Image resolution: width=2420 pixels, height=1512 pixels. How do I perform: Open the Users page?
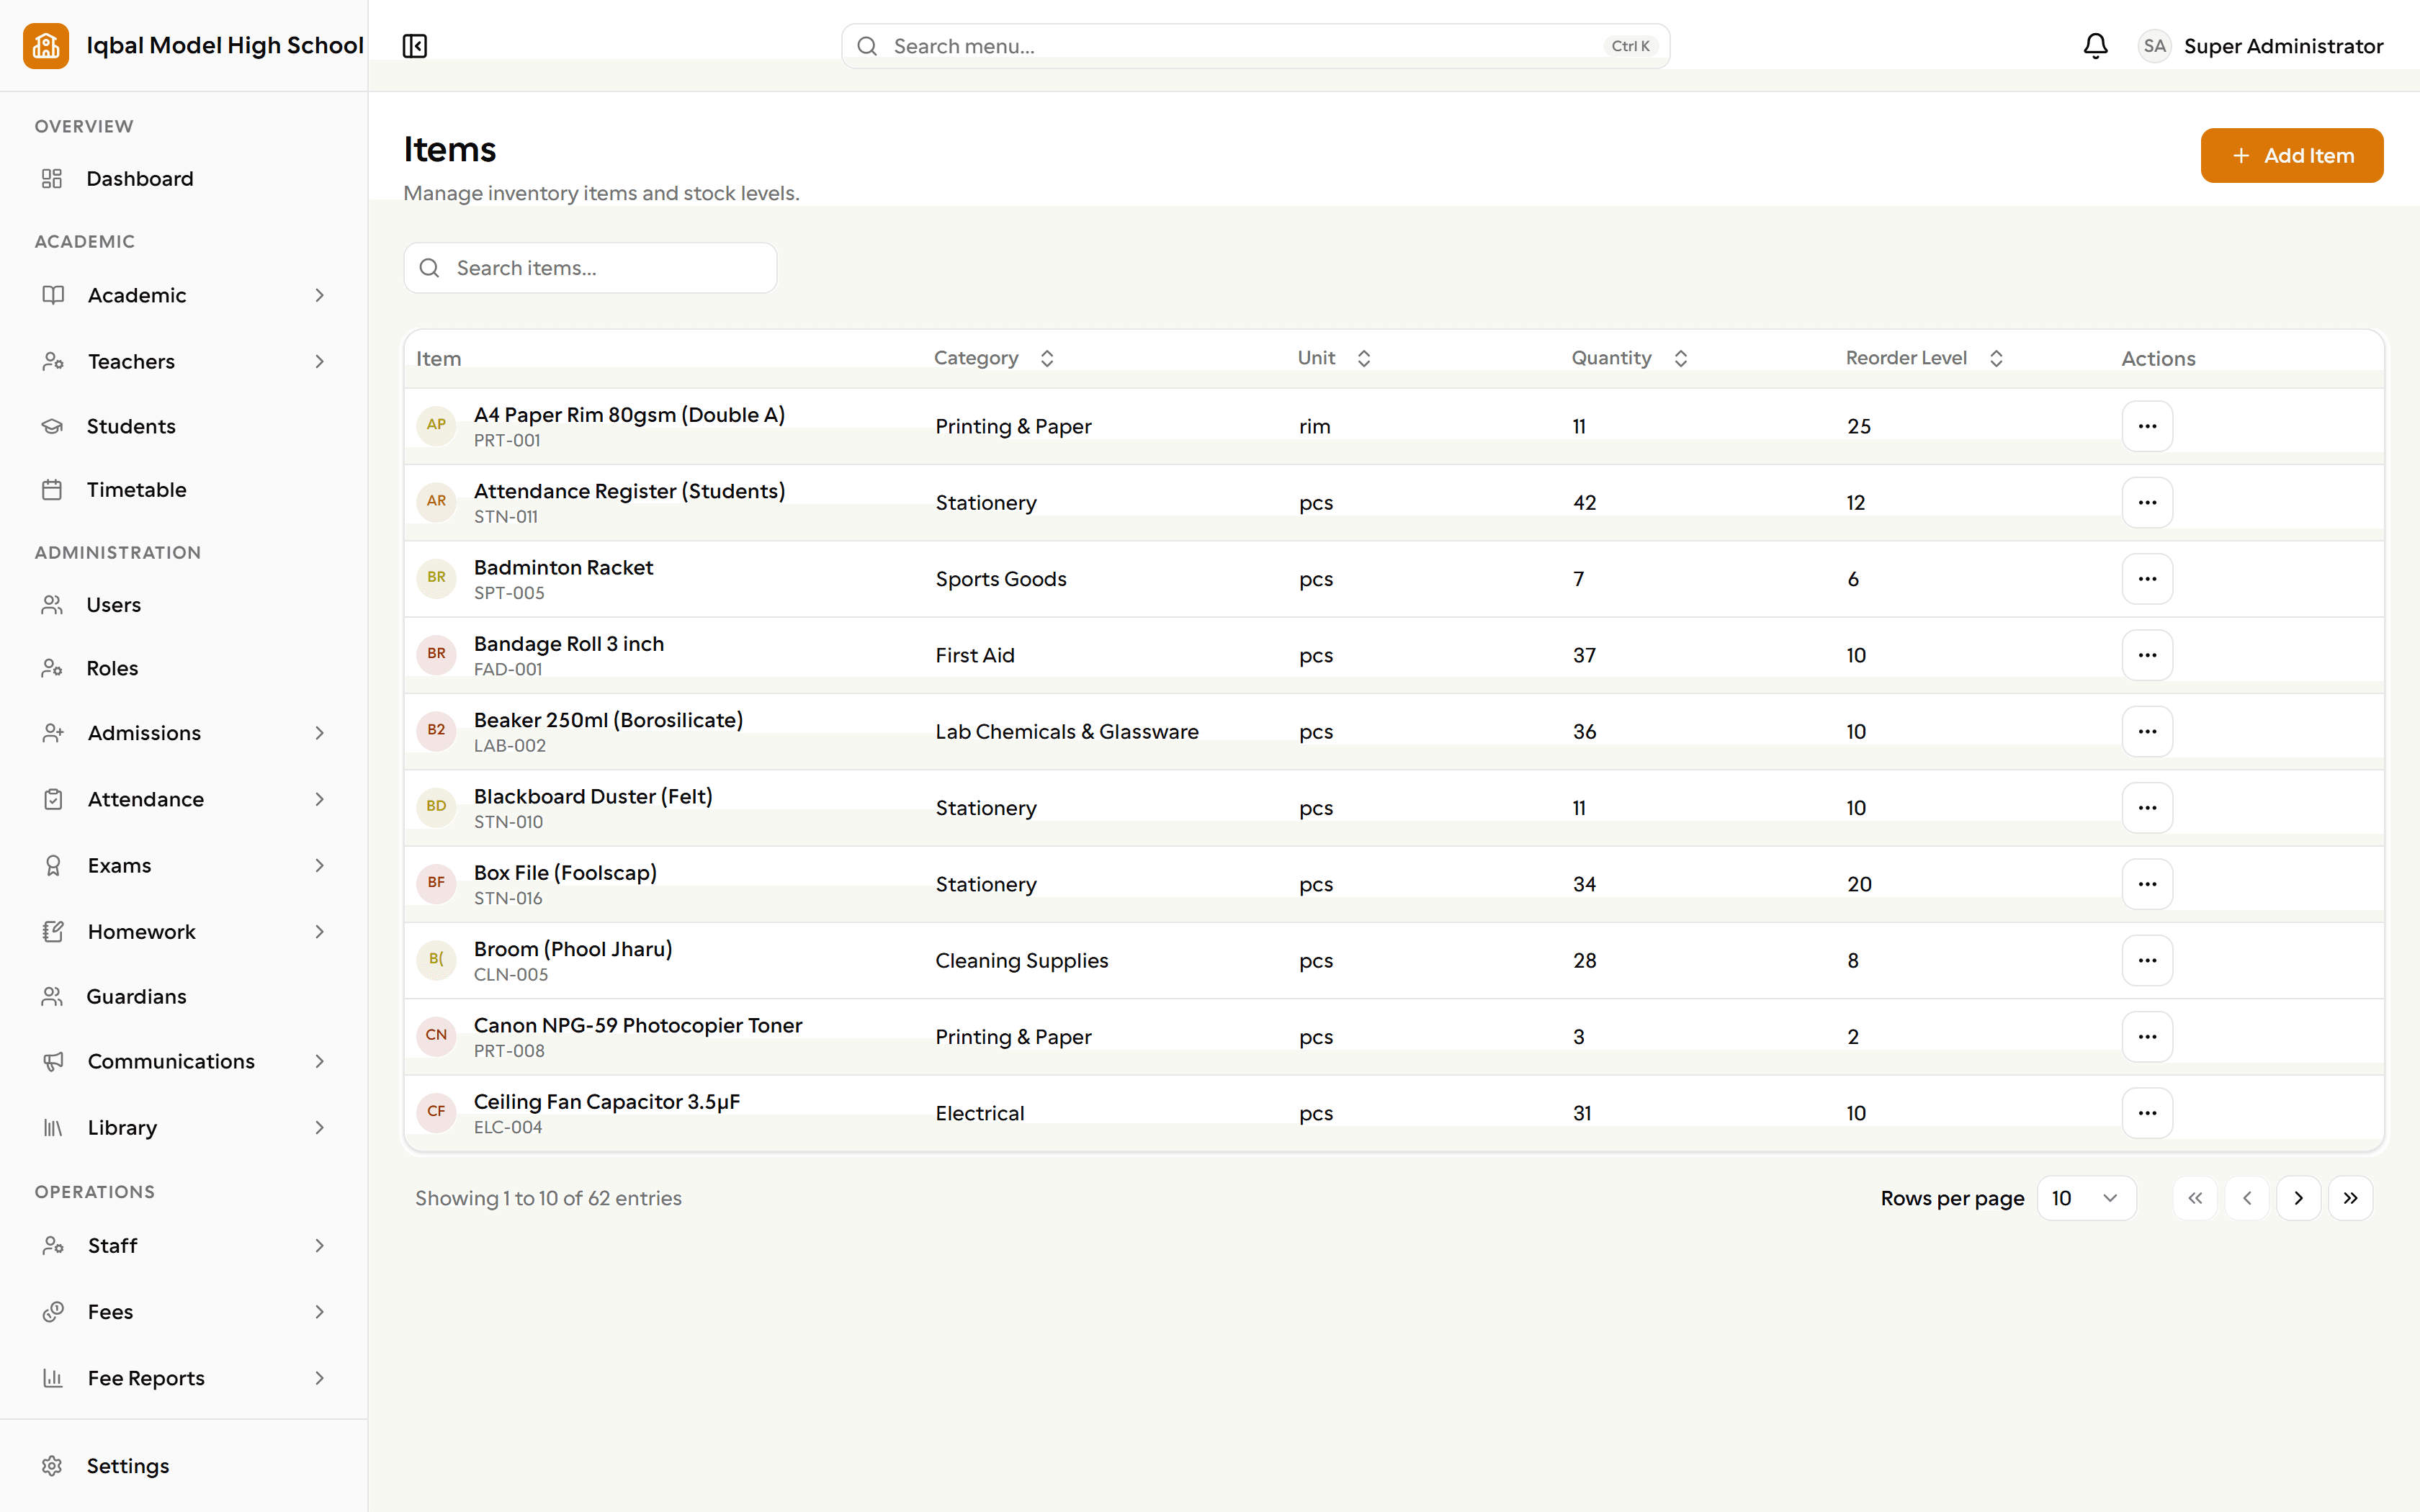(184, 605)
